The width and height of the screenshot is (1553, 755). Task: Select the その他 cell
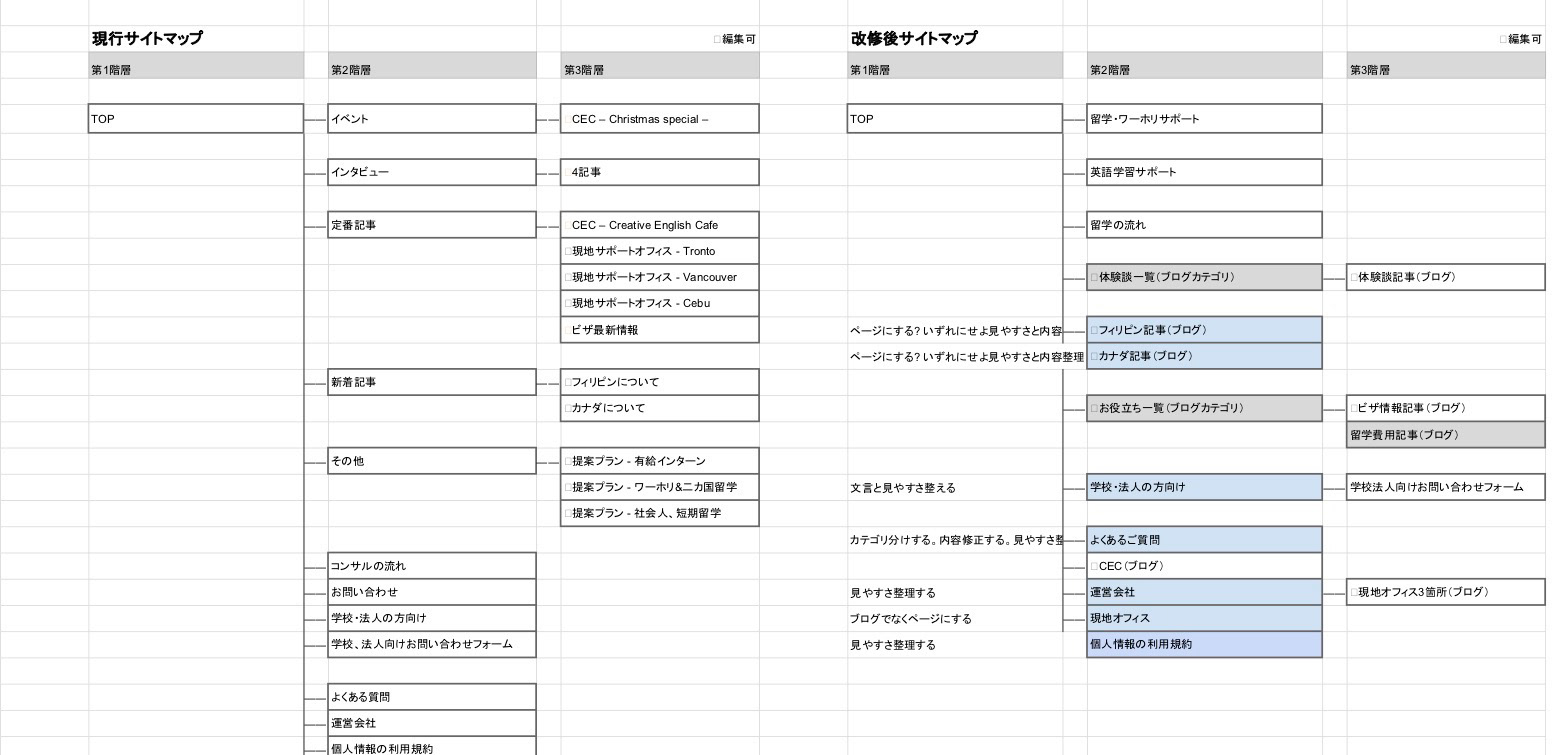point(432,461)
